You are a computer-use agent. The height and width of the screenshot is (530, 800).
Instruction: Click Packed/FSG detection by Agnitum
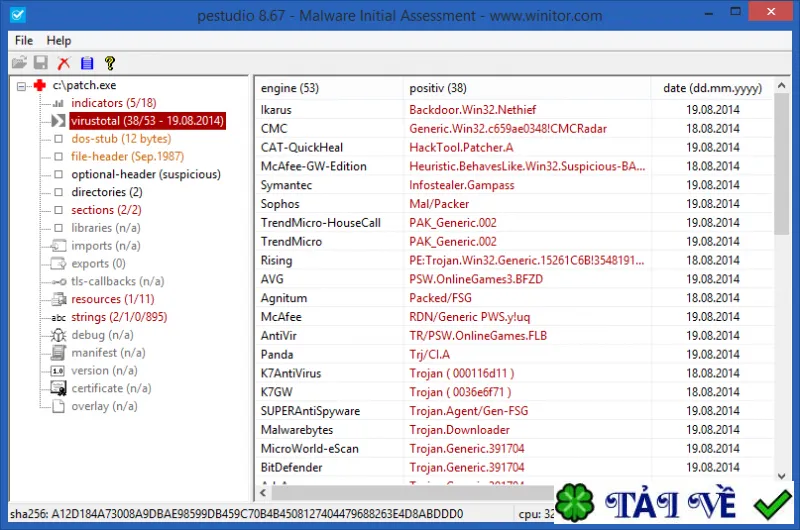[440, 298]
